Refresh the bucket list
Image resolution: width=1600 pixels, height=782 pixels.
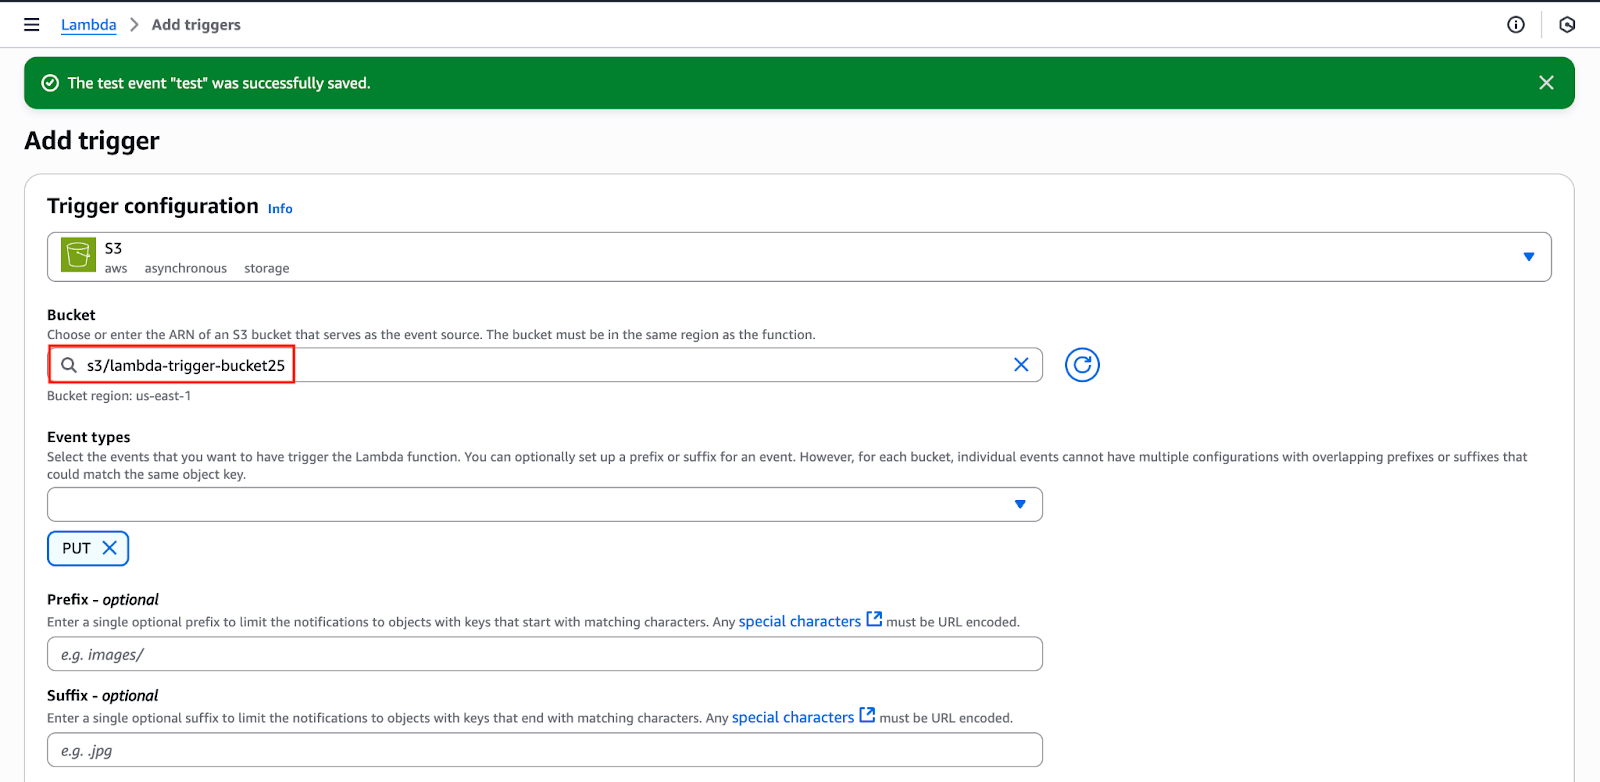(x=1082, y=365)
